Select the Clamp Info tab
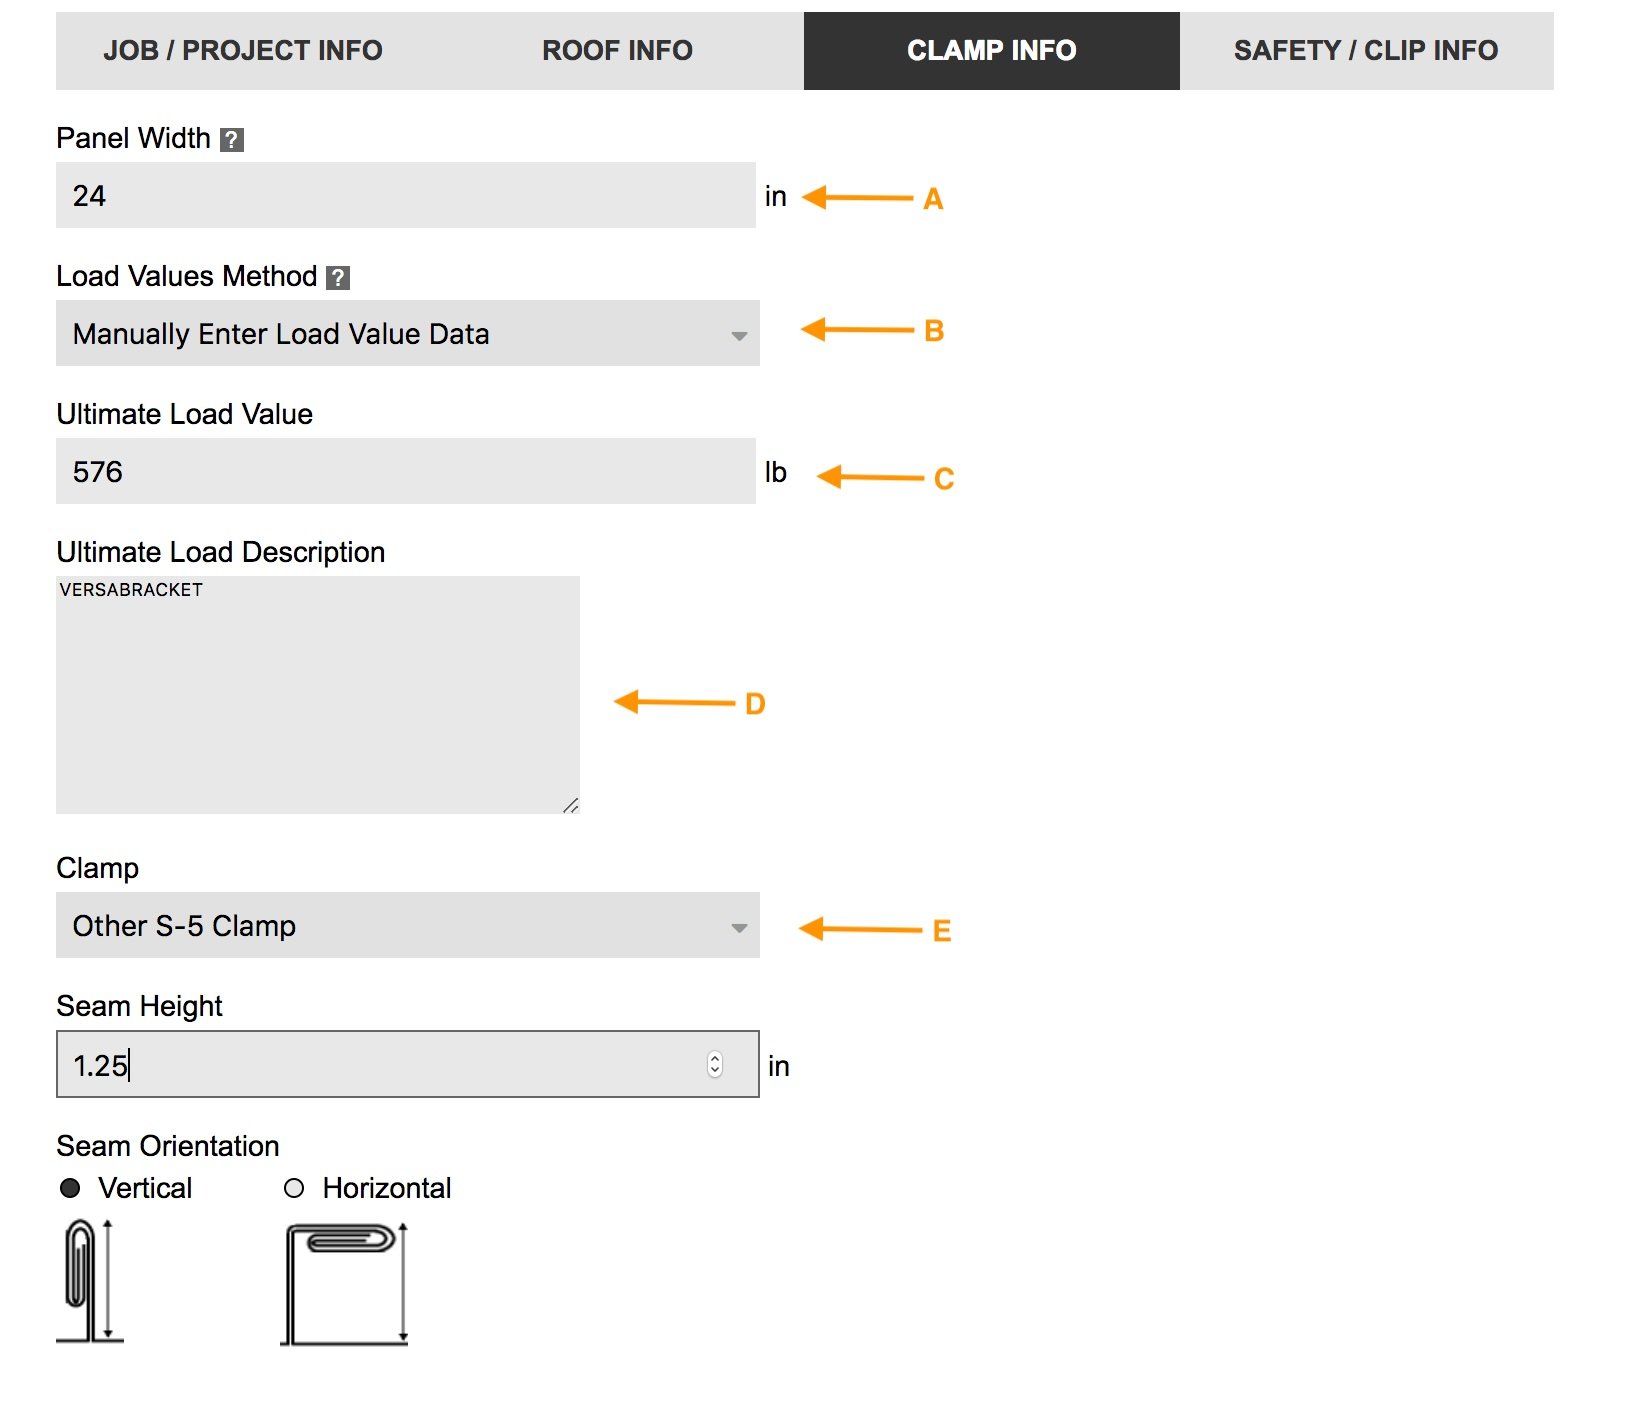This screenshot has height=1422, width=1626. click(991, 50)
